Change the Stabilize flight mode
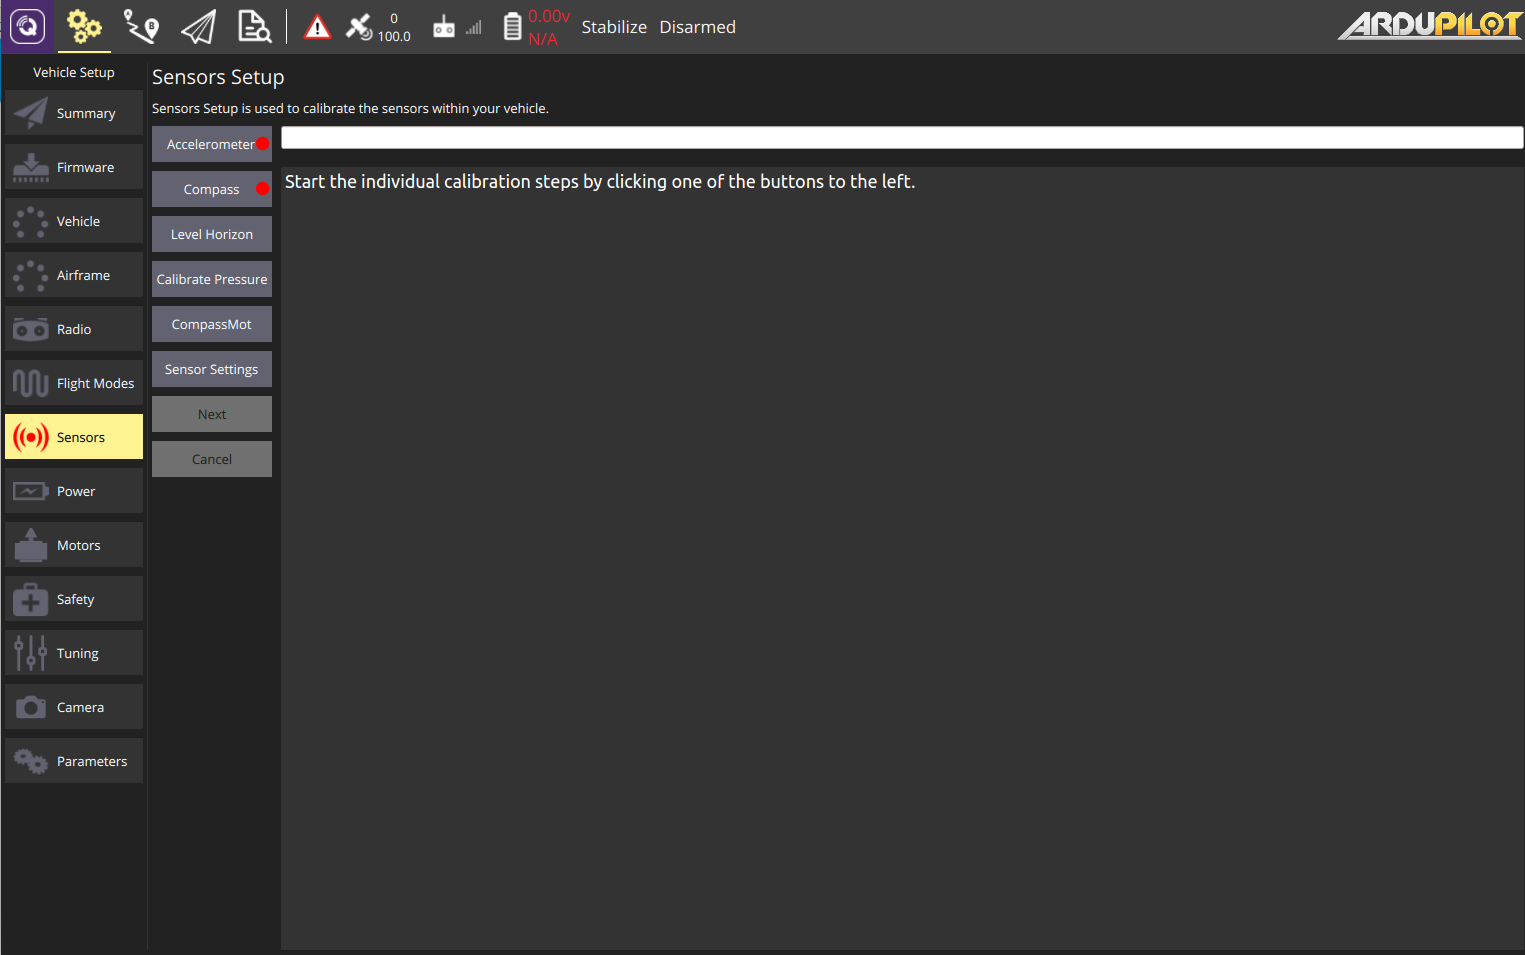1525x955 pixels. tap(614, 27)
